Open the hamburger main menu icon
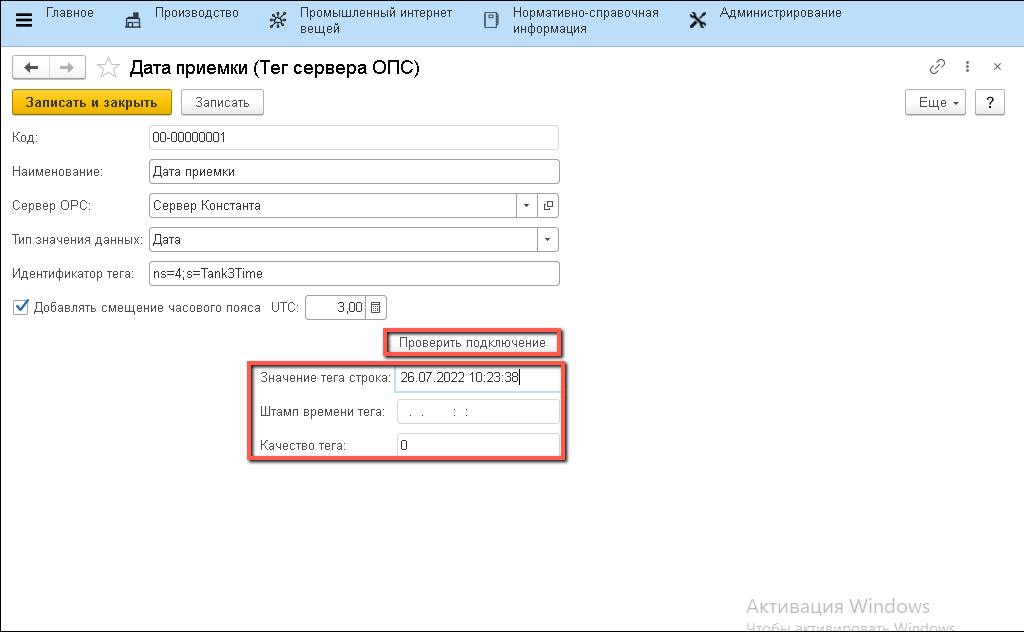1024x632 pixels. point(24,21)
